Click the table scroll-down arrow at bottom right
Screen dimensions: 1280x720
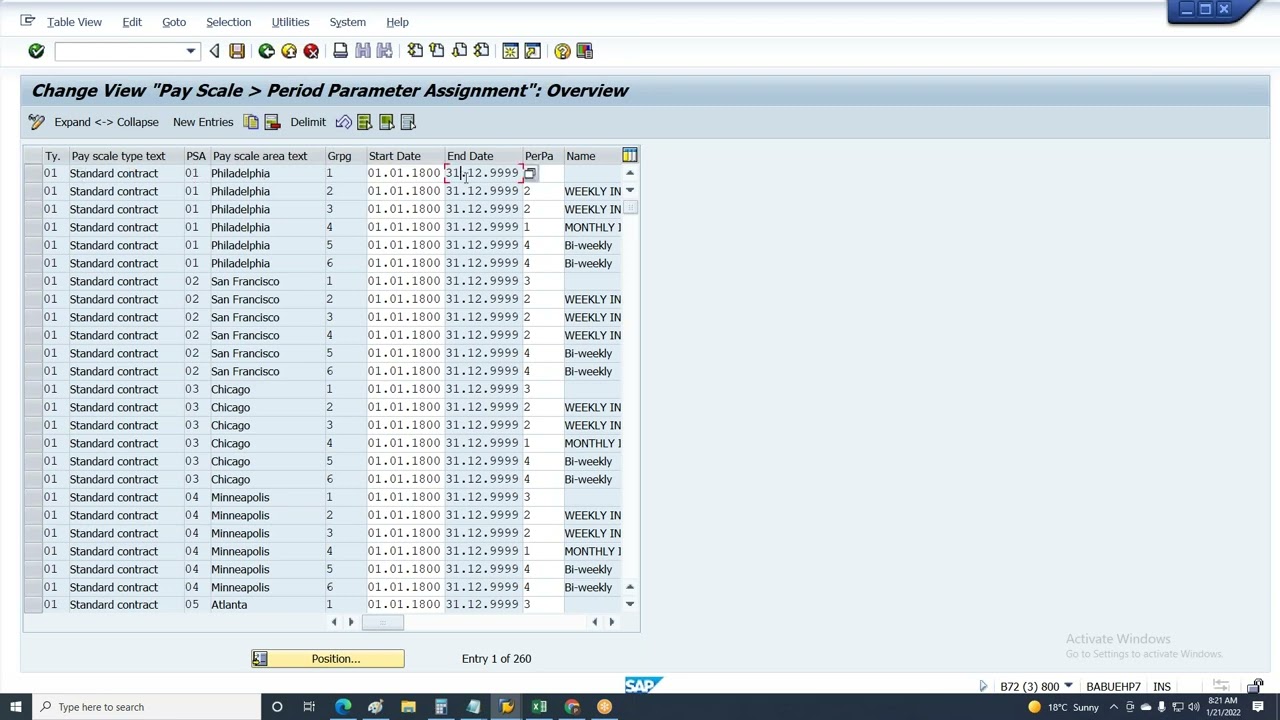click(630, 604)
